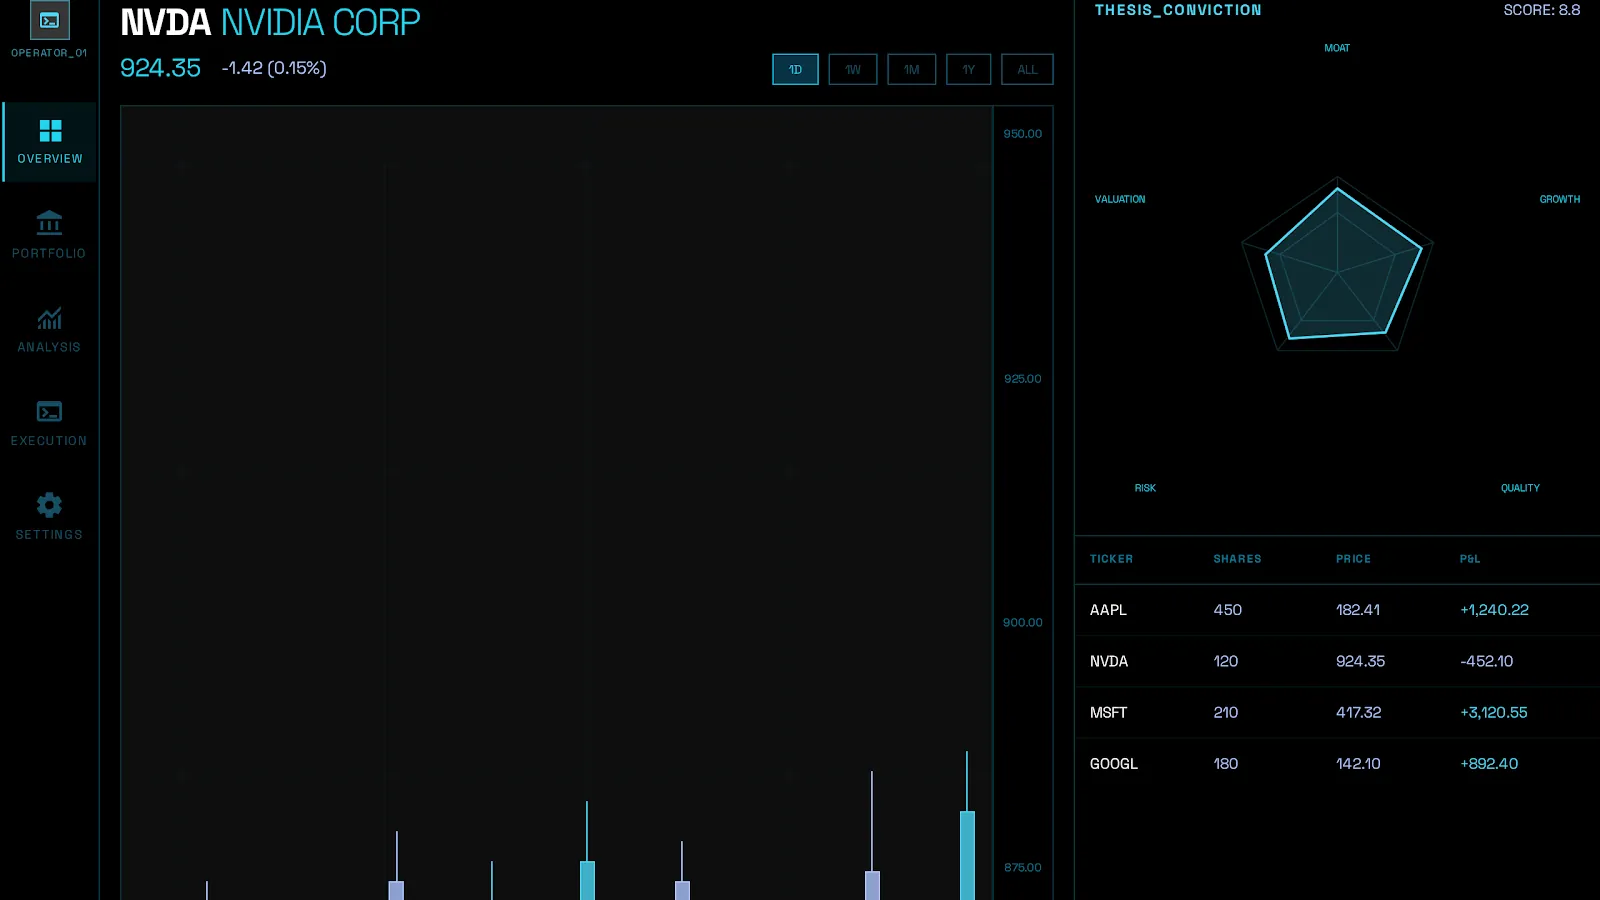Click the NVIDIA CORP company name
1600x900 pixels.
[320, 22]
